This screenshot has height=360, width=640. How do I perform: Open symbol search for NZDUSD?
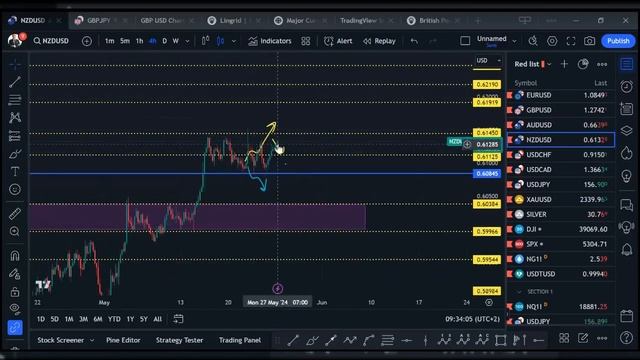pyautogui.click(x=51, y=41)
